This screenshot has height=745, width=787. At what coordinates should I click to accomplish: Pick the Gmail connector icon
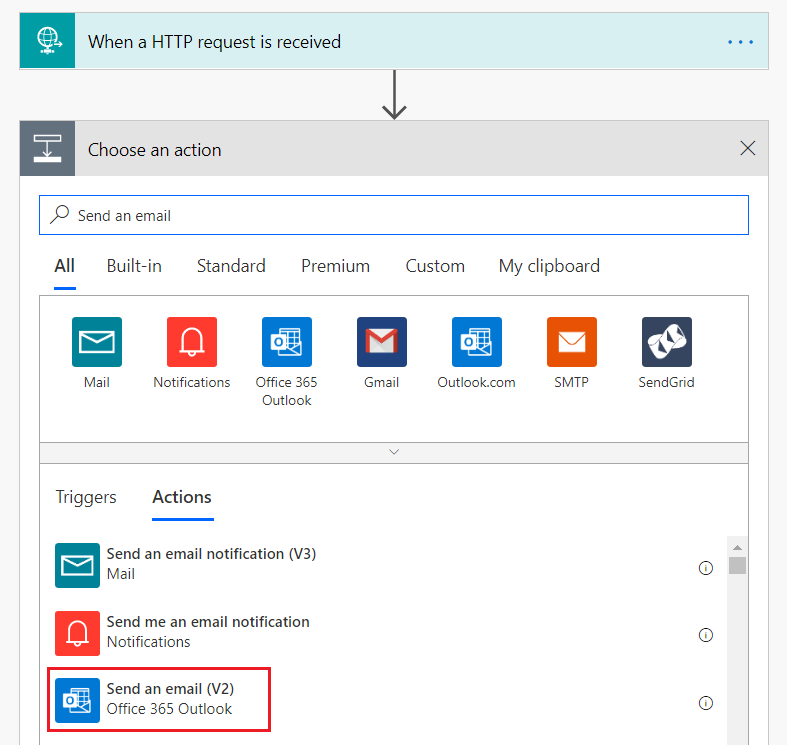click(x=382, y=342)
